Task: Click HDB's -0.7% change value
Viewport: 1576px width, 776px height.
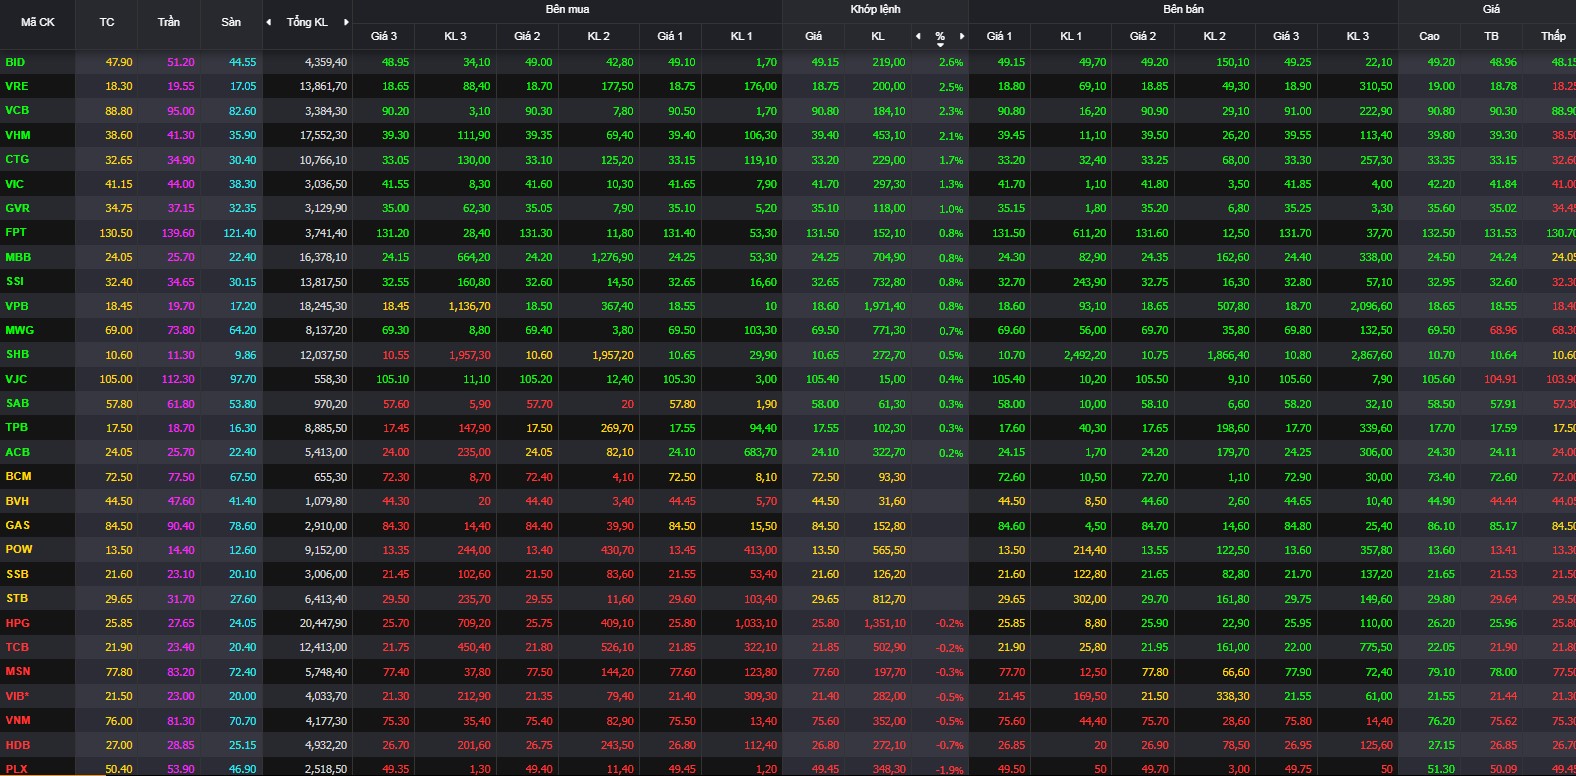Action: point(950,745)
